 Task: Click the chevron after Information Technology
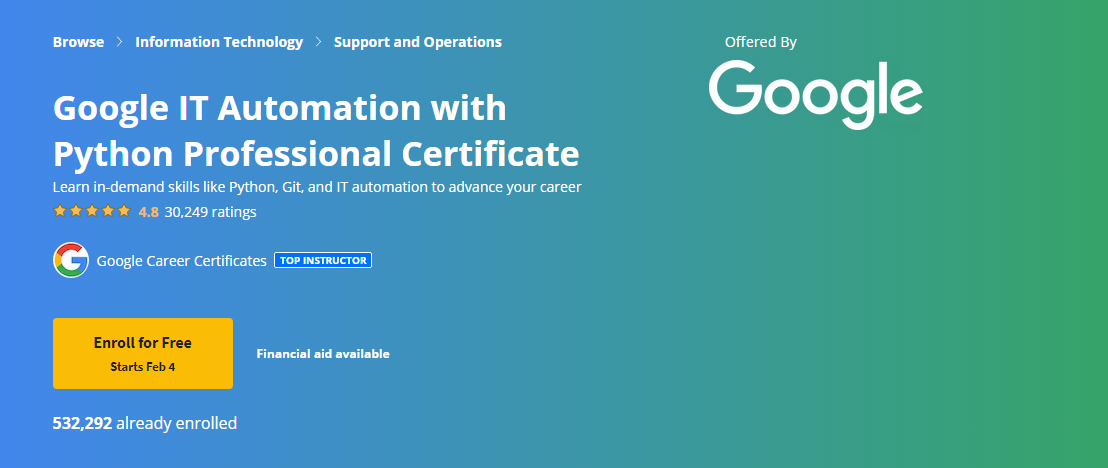[319, 42]
